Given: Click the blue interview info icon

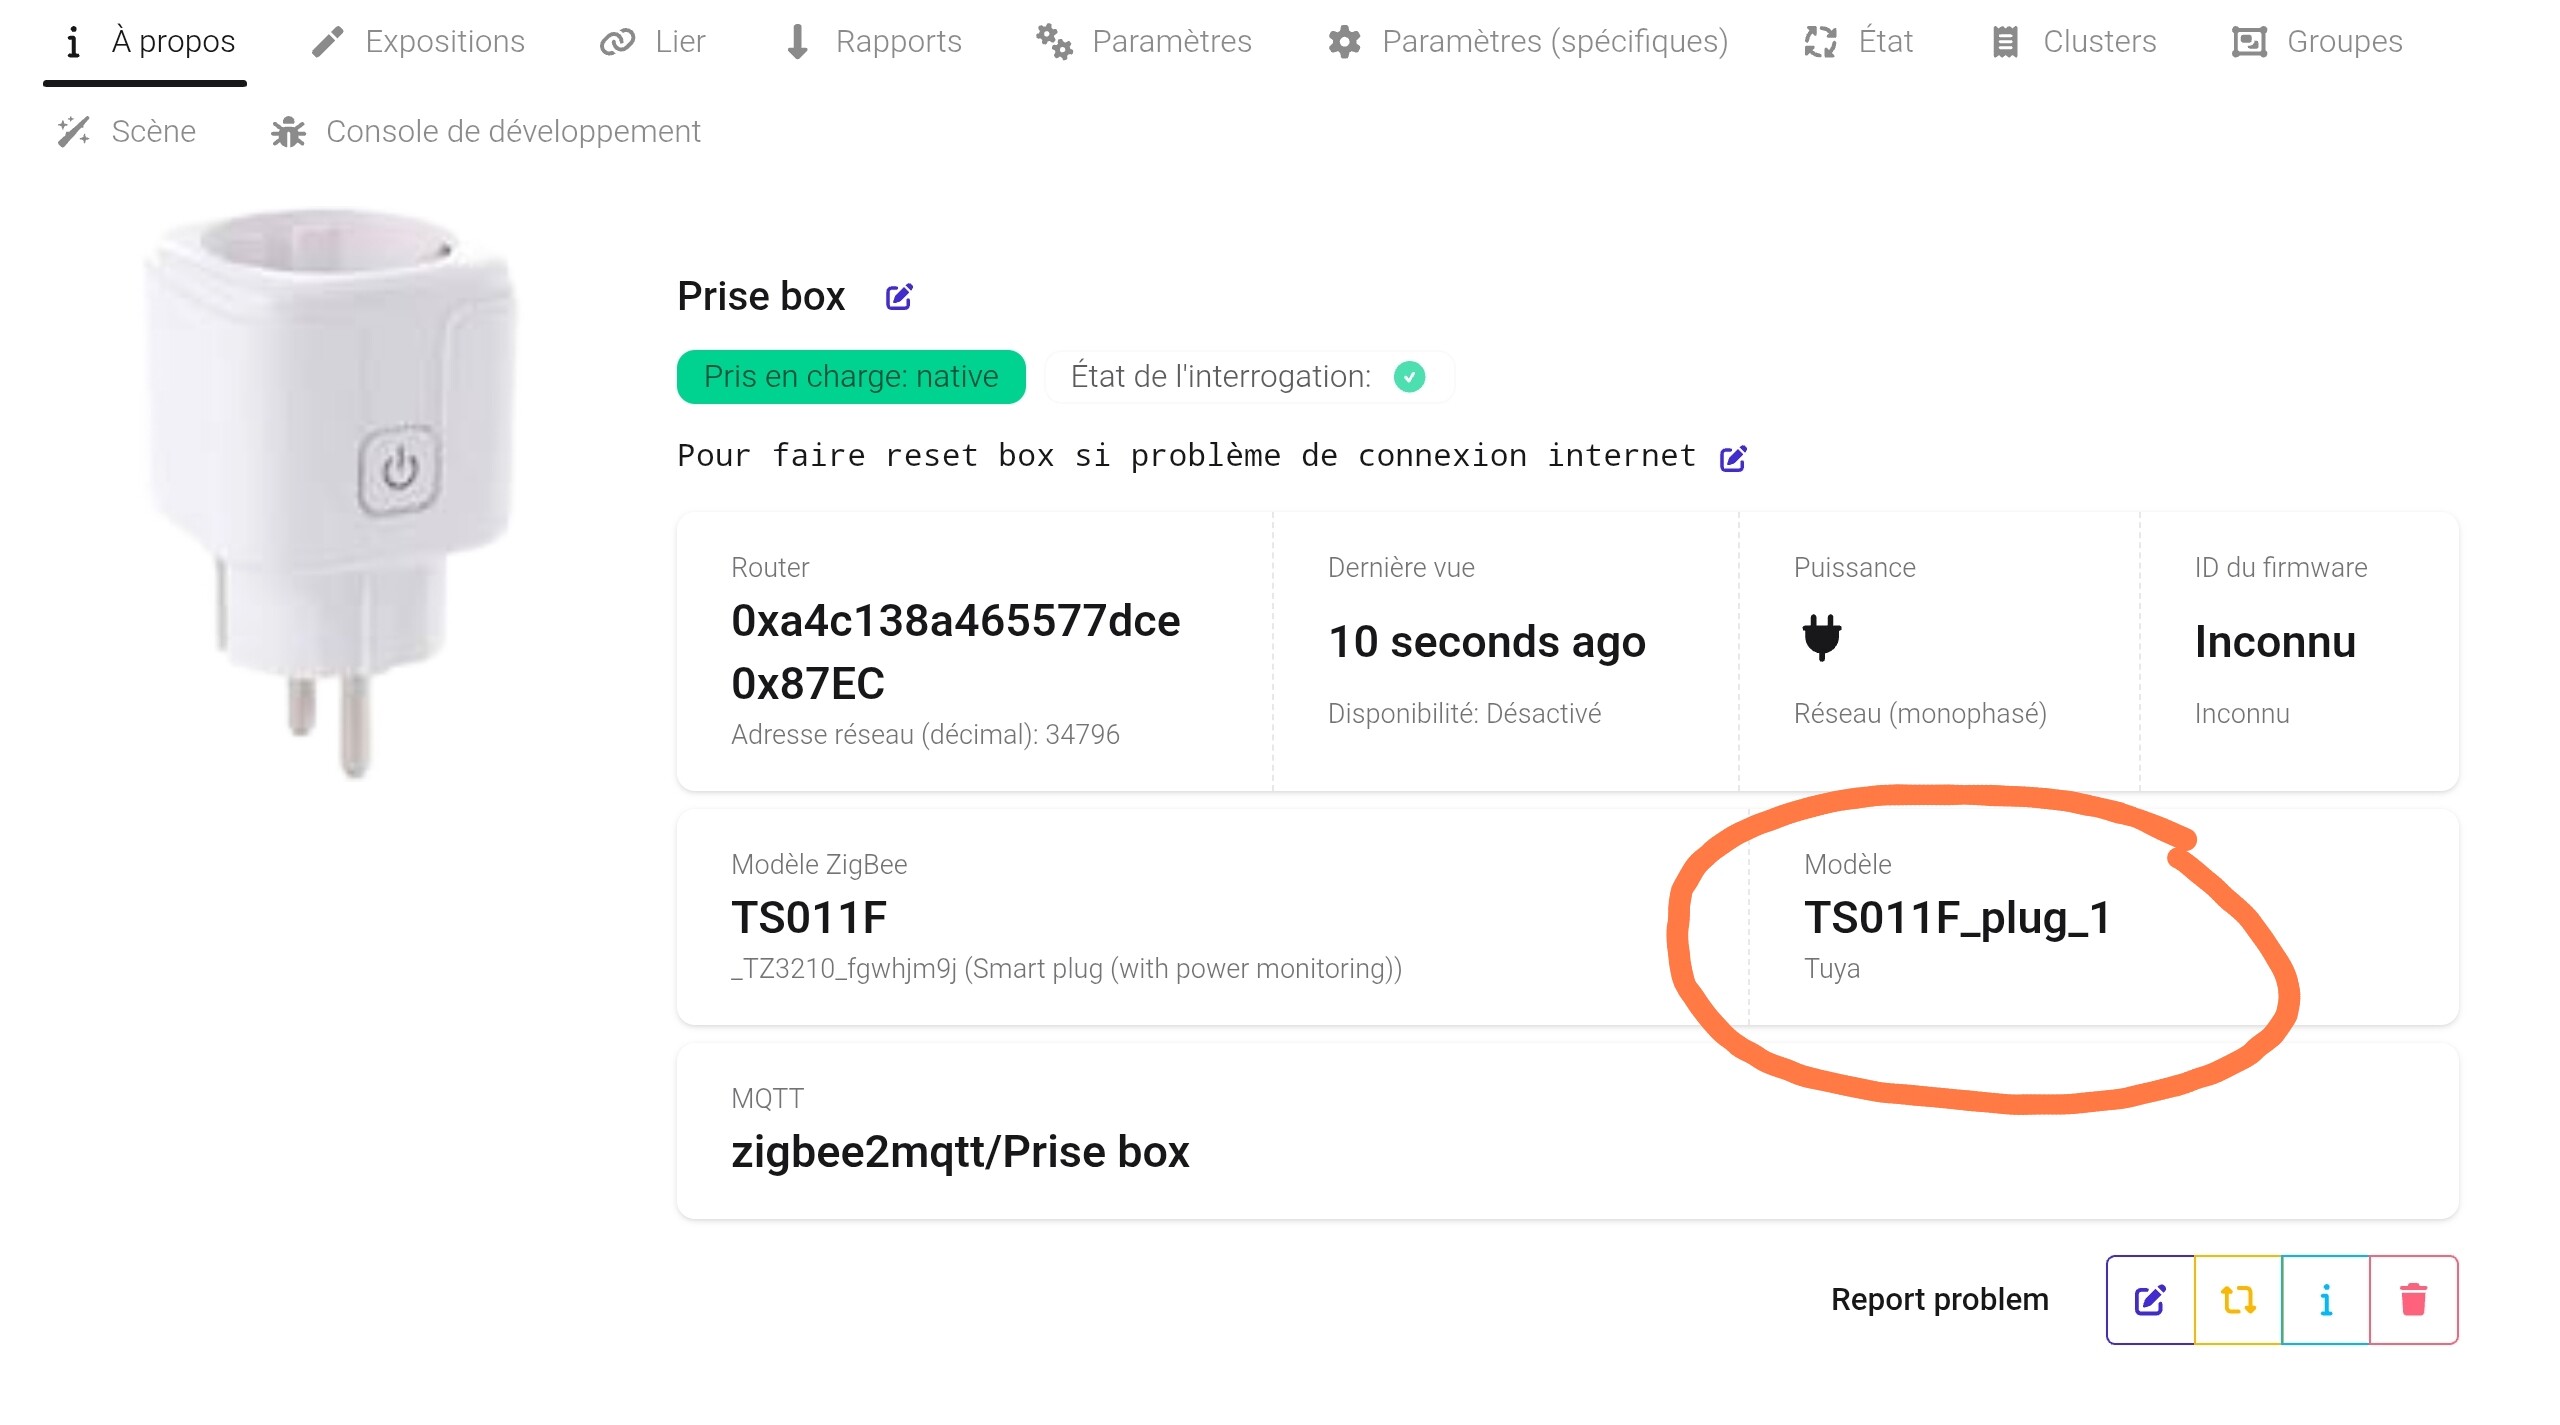Looking at the screenshot, I should coord(2326,1299).
